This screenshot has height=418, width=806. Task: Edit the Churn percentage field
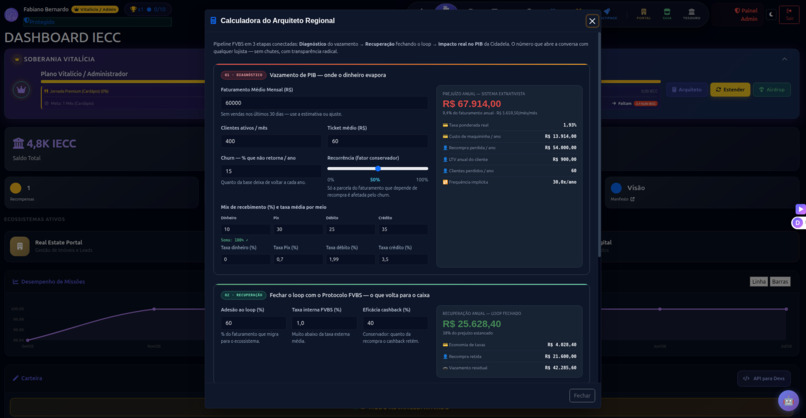pyautogui.click(x=271, y=171)
